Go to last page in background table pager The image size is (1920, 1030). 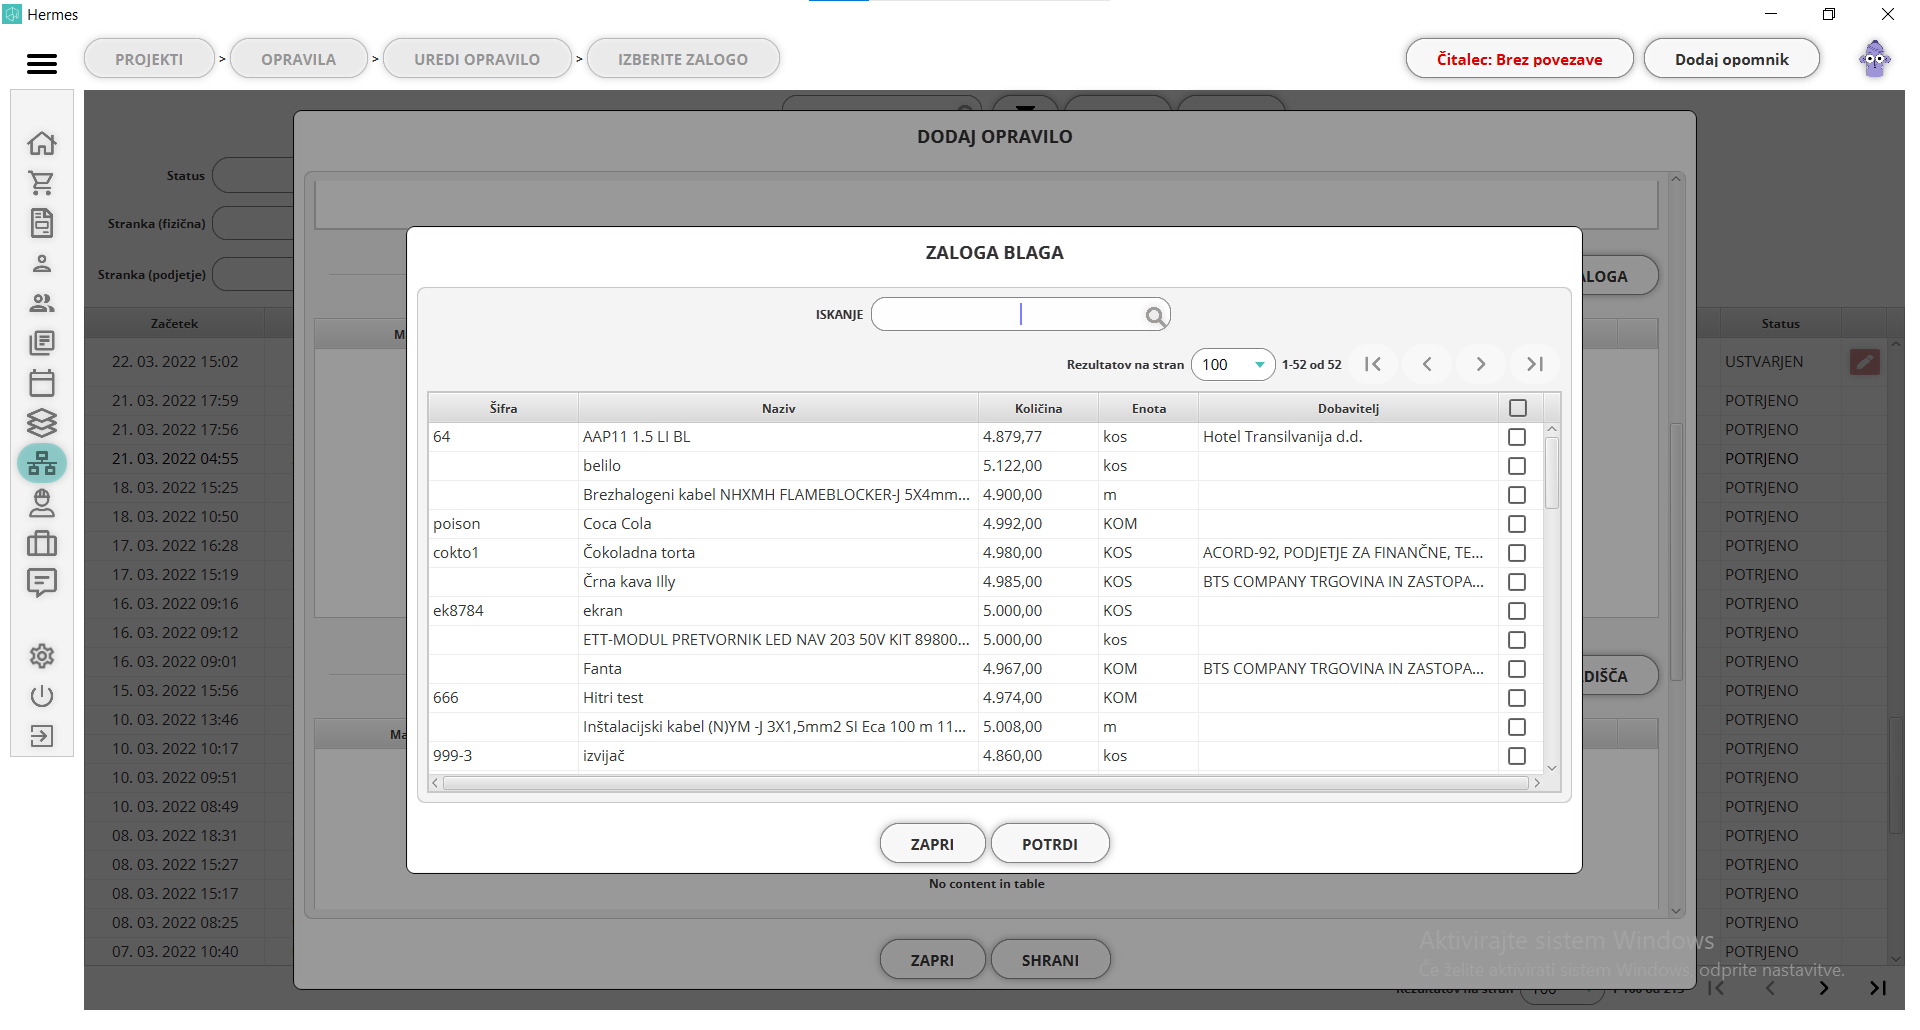1878,988
